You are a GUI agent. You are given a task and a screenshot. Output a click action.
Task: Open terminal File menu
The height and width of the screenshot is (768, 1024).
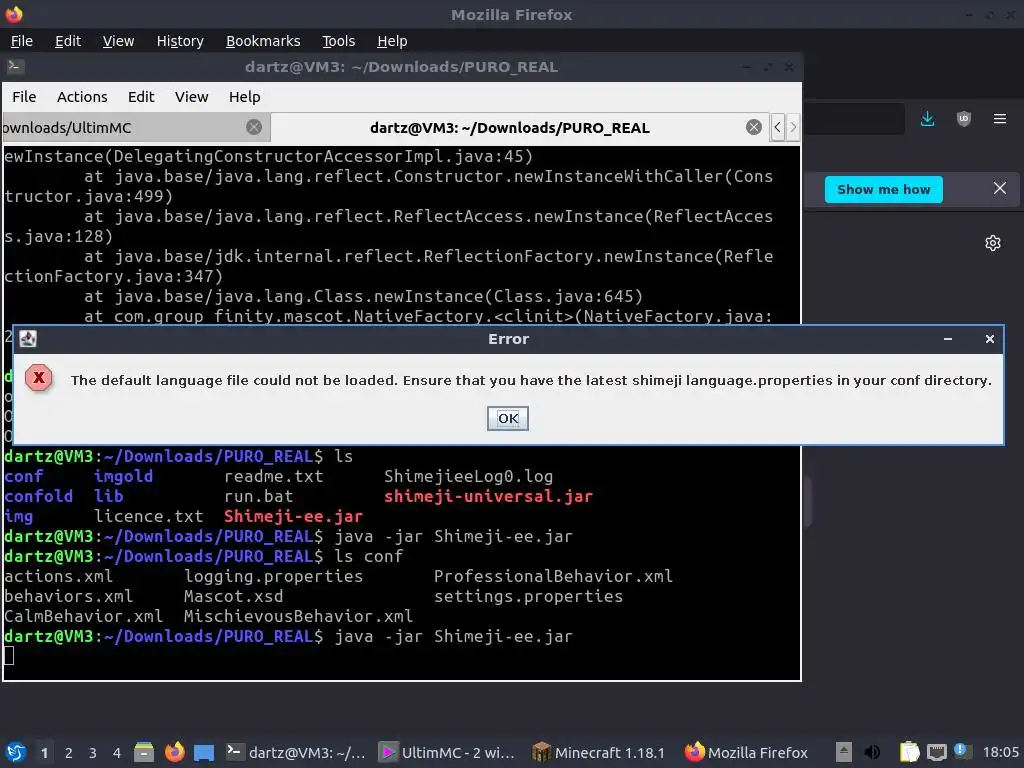[x=24, y=97]
